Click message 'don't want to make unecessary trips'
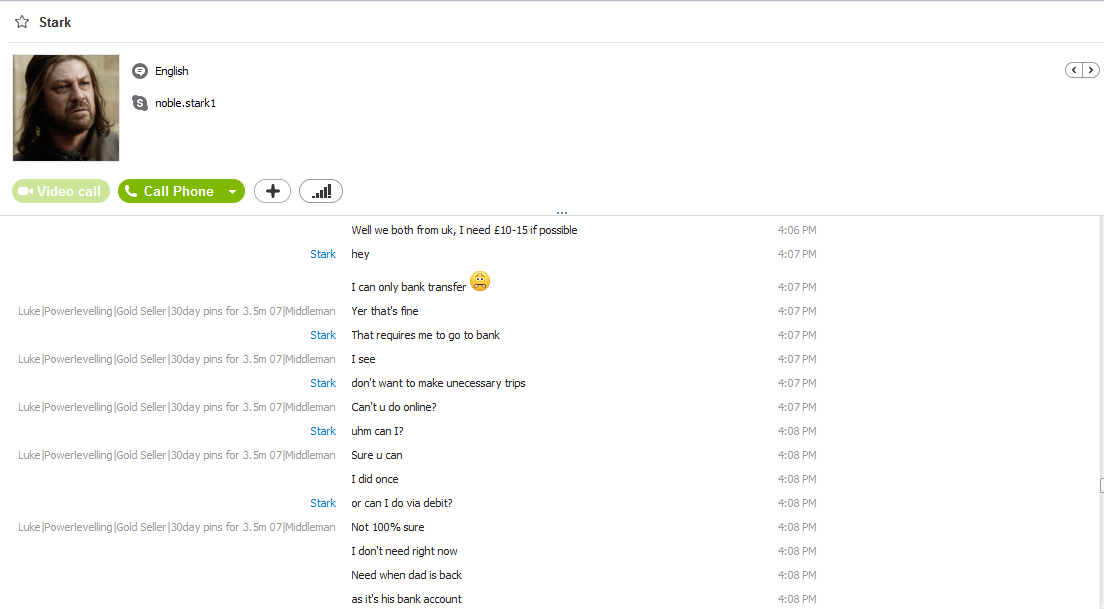 point(438,383)
